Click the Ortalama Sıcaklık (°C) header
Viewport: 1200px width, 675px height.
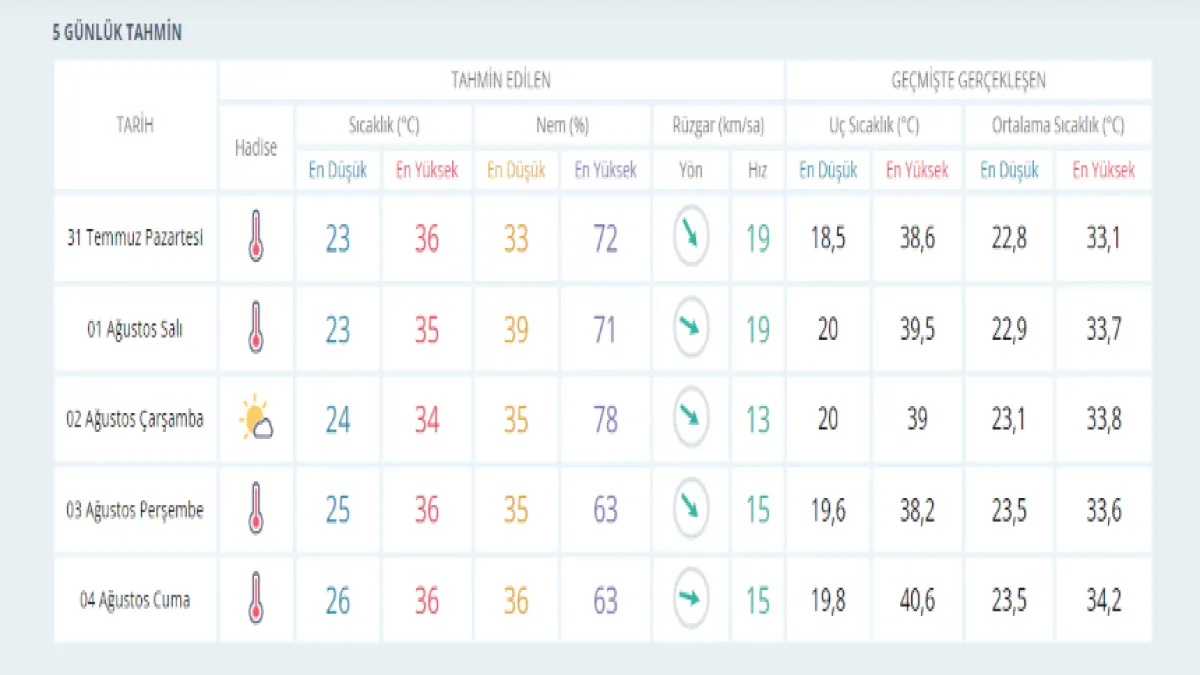pos(1057,126)
